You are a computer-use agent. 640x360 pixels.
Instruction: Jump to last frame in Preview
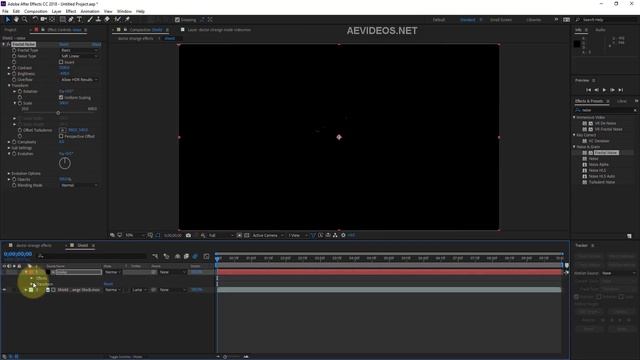coord(621,90)
